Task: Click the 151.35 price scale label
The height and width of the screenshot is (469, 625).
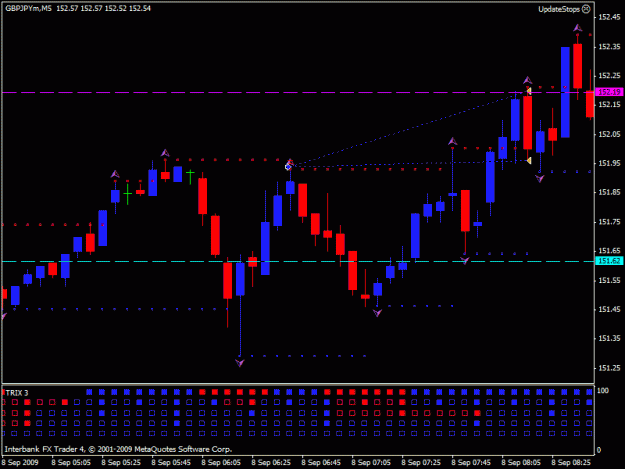Action: (x=609, y=339)
